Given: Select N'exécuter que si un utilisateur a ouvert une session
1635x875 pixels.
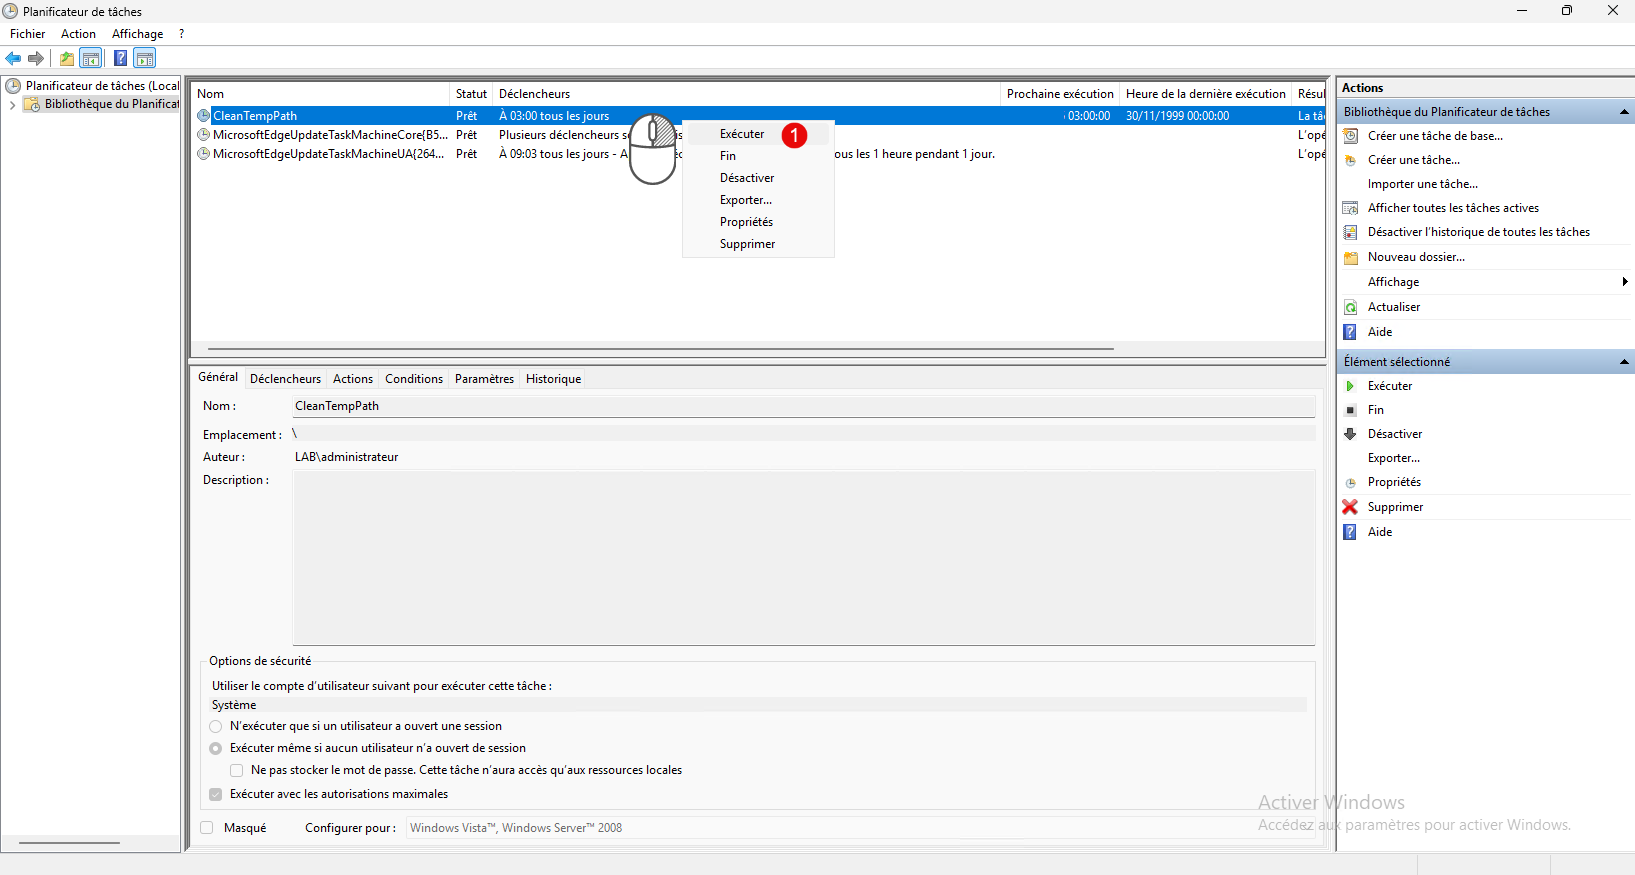Looking at the screenshot, I should pos(216,727).
